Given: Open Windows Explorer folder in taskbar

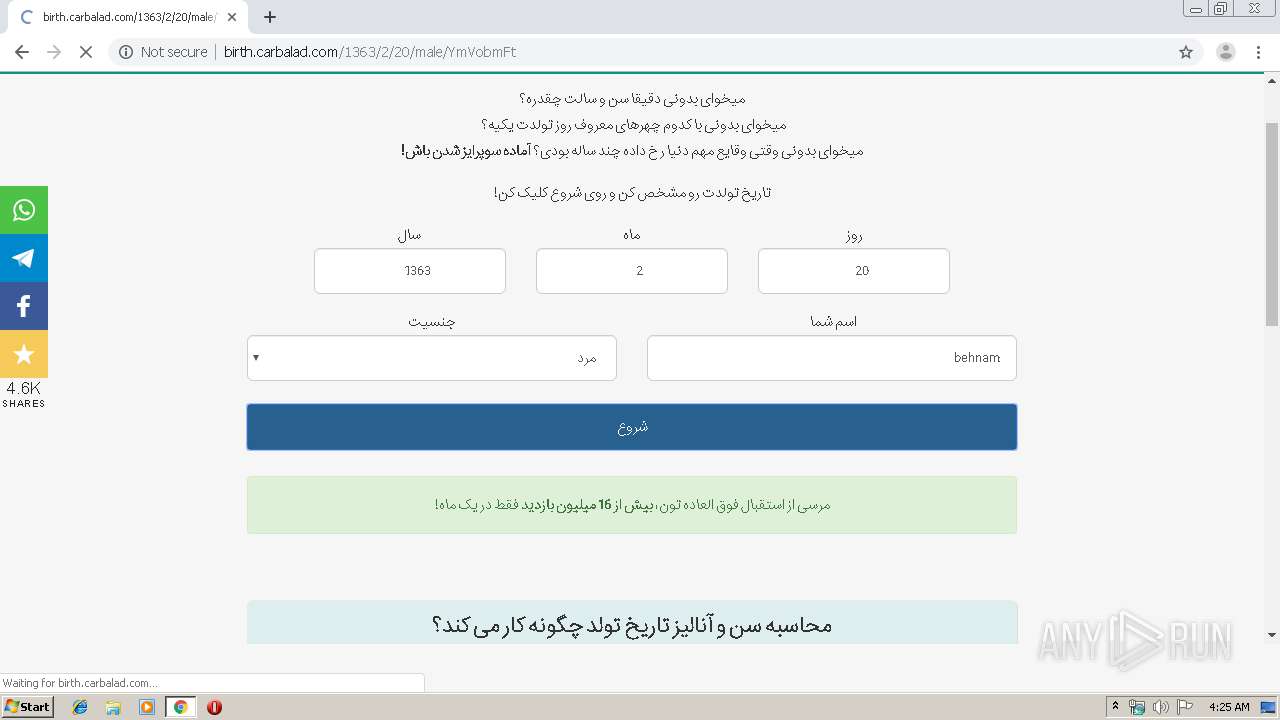Looking at the screenshot, I should click(113, 707).
